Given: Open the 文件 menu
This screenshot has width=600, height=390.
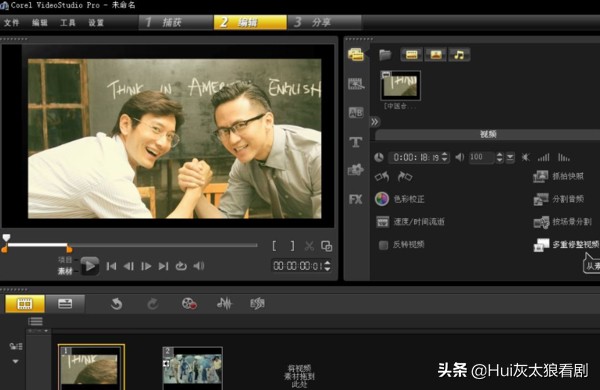Looking at the screenshot, I should 11,23.
